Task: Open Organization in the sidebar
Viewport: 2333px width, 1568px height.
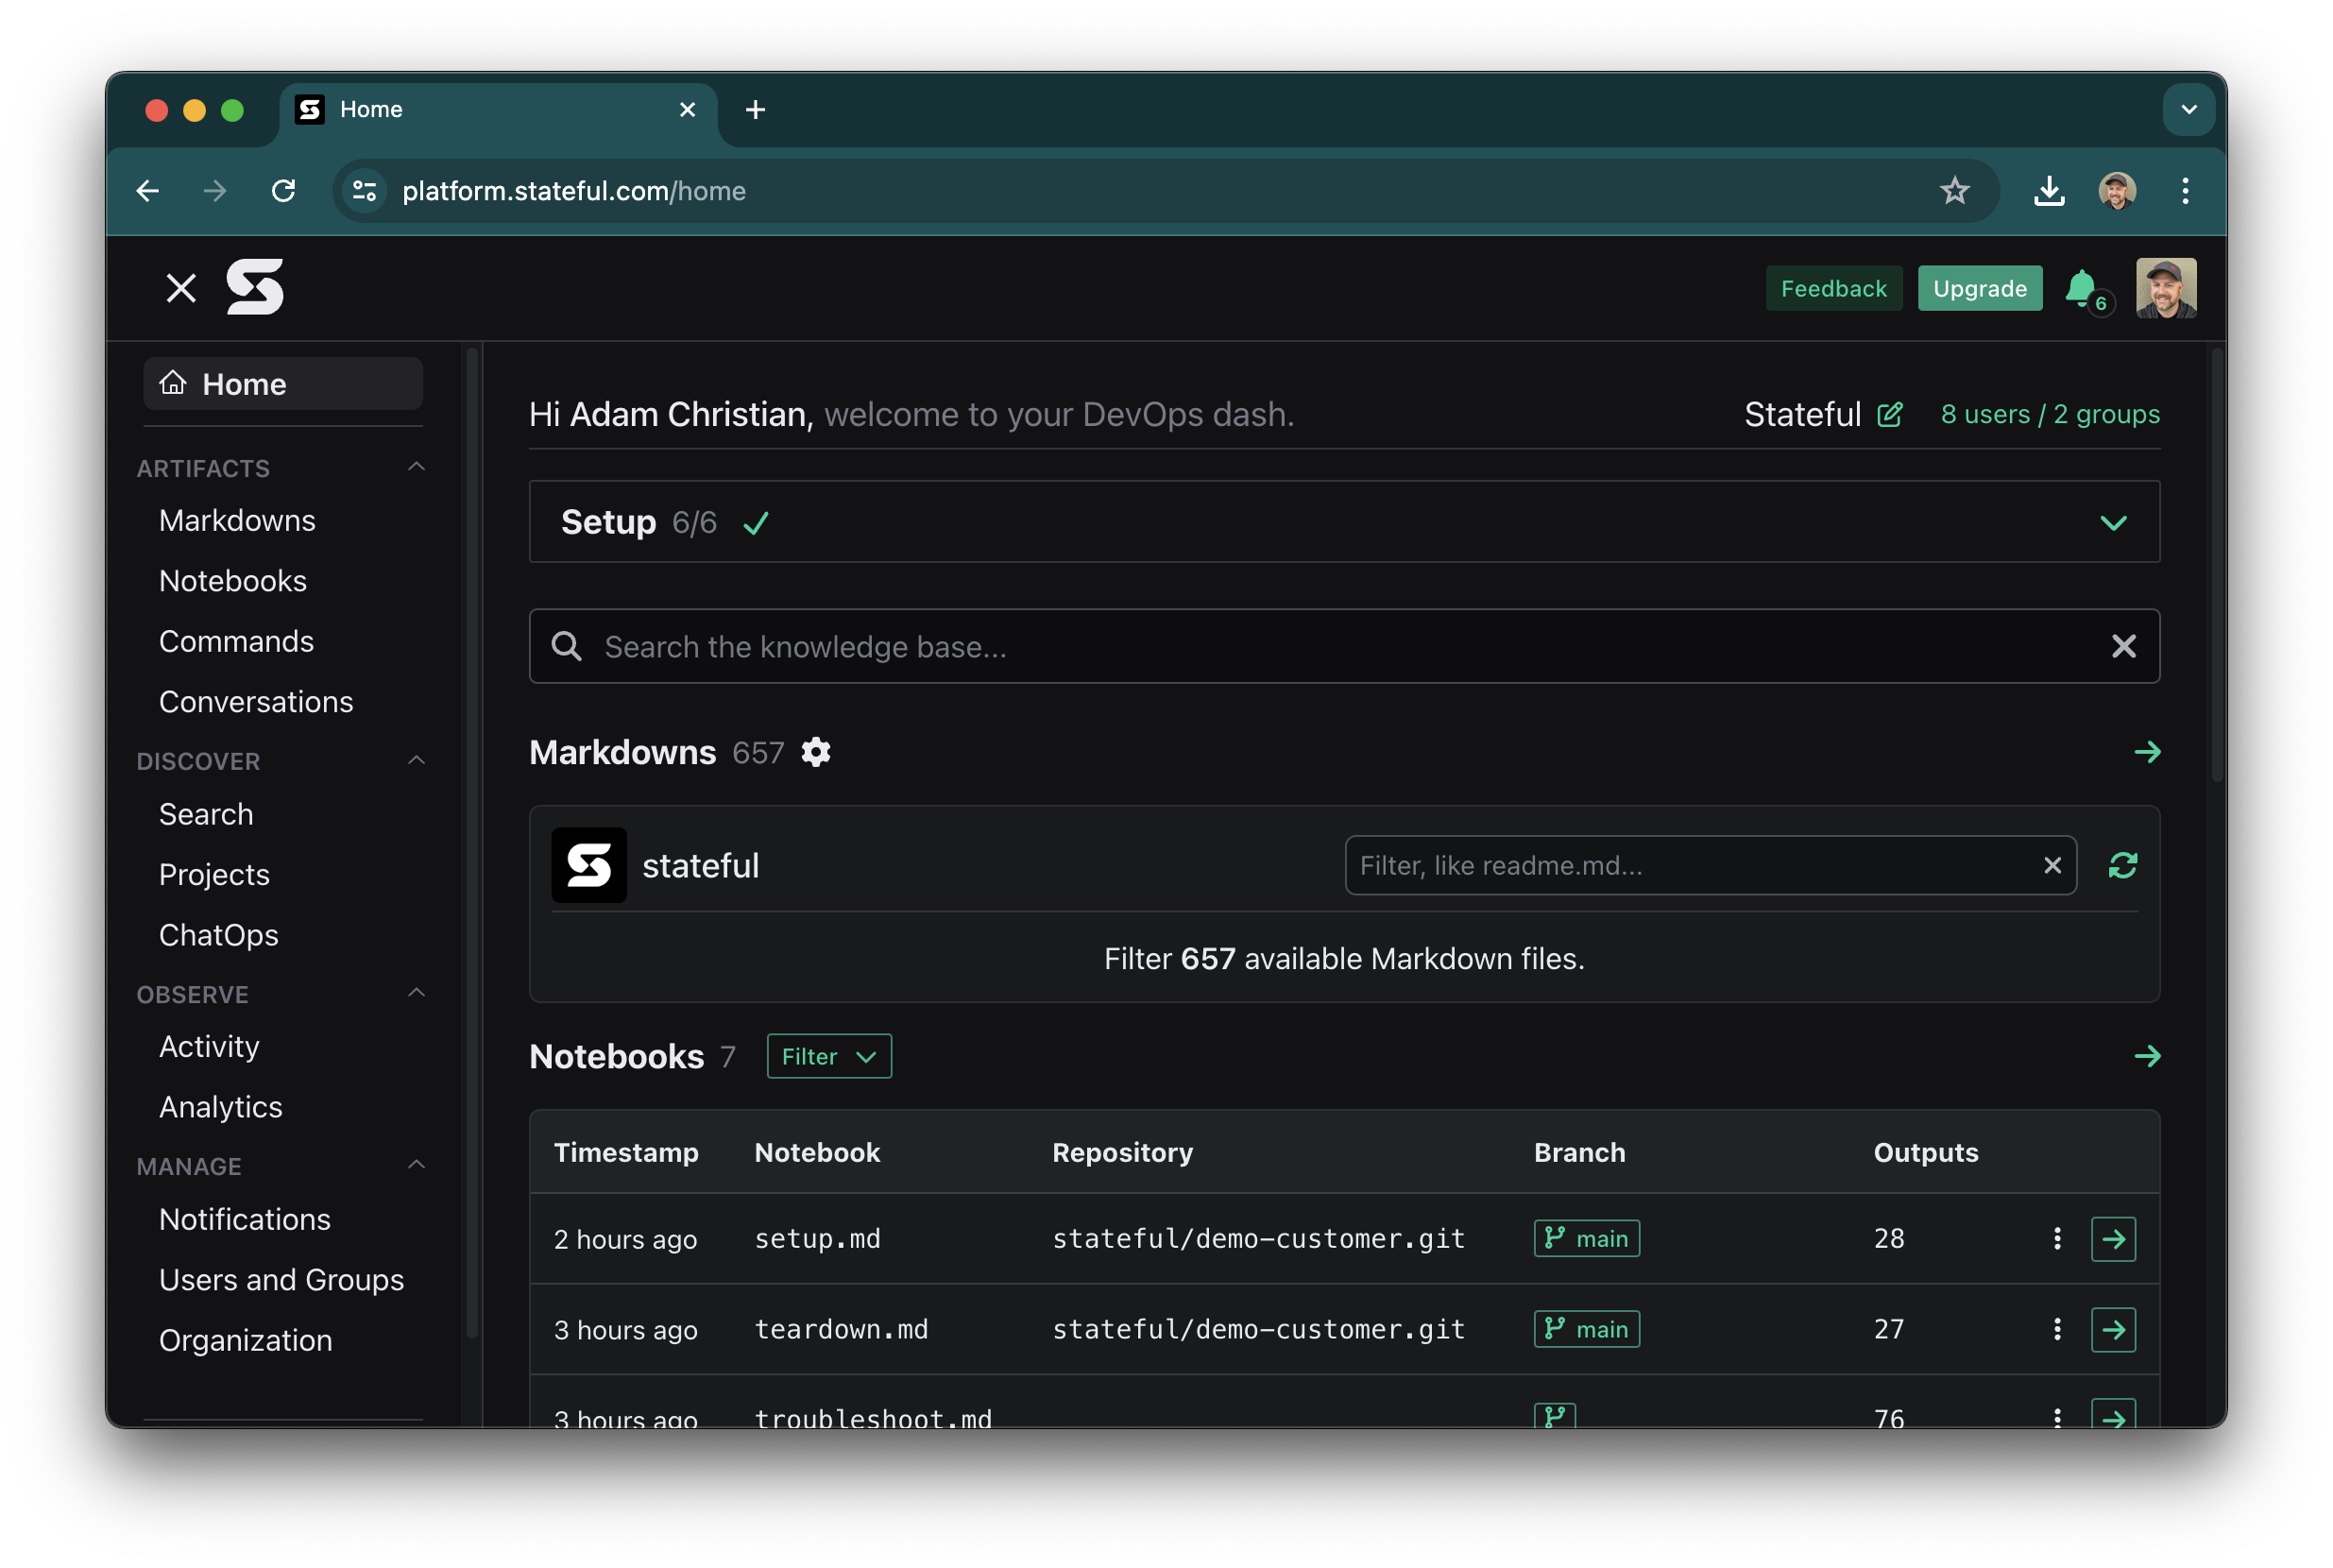Action: (245, 1340)
